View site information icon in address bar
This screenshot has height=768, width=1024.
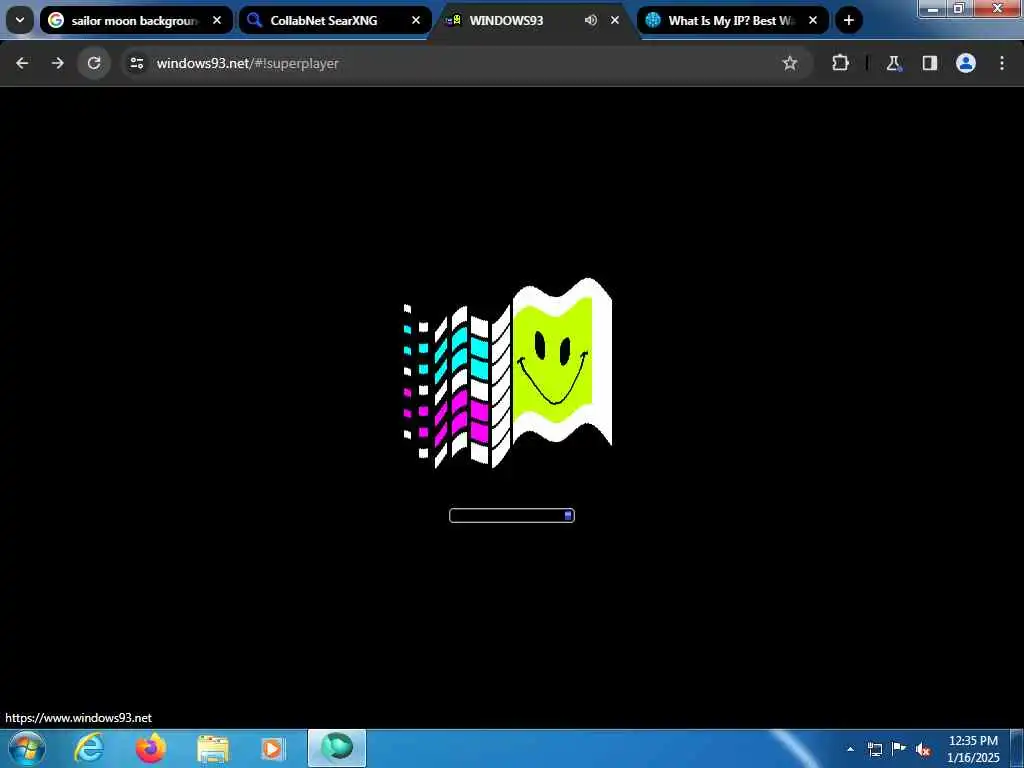[x=136, y=63]
